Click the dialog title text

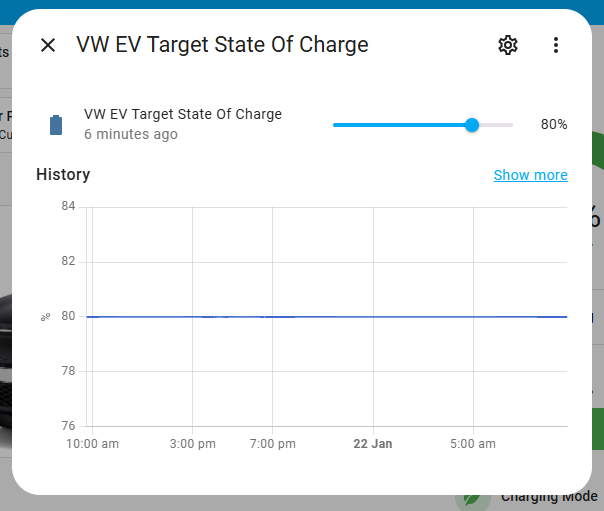[222, 45]
